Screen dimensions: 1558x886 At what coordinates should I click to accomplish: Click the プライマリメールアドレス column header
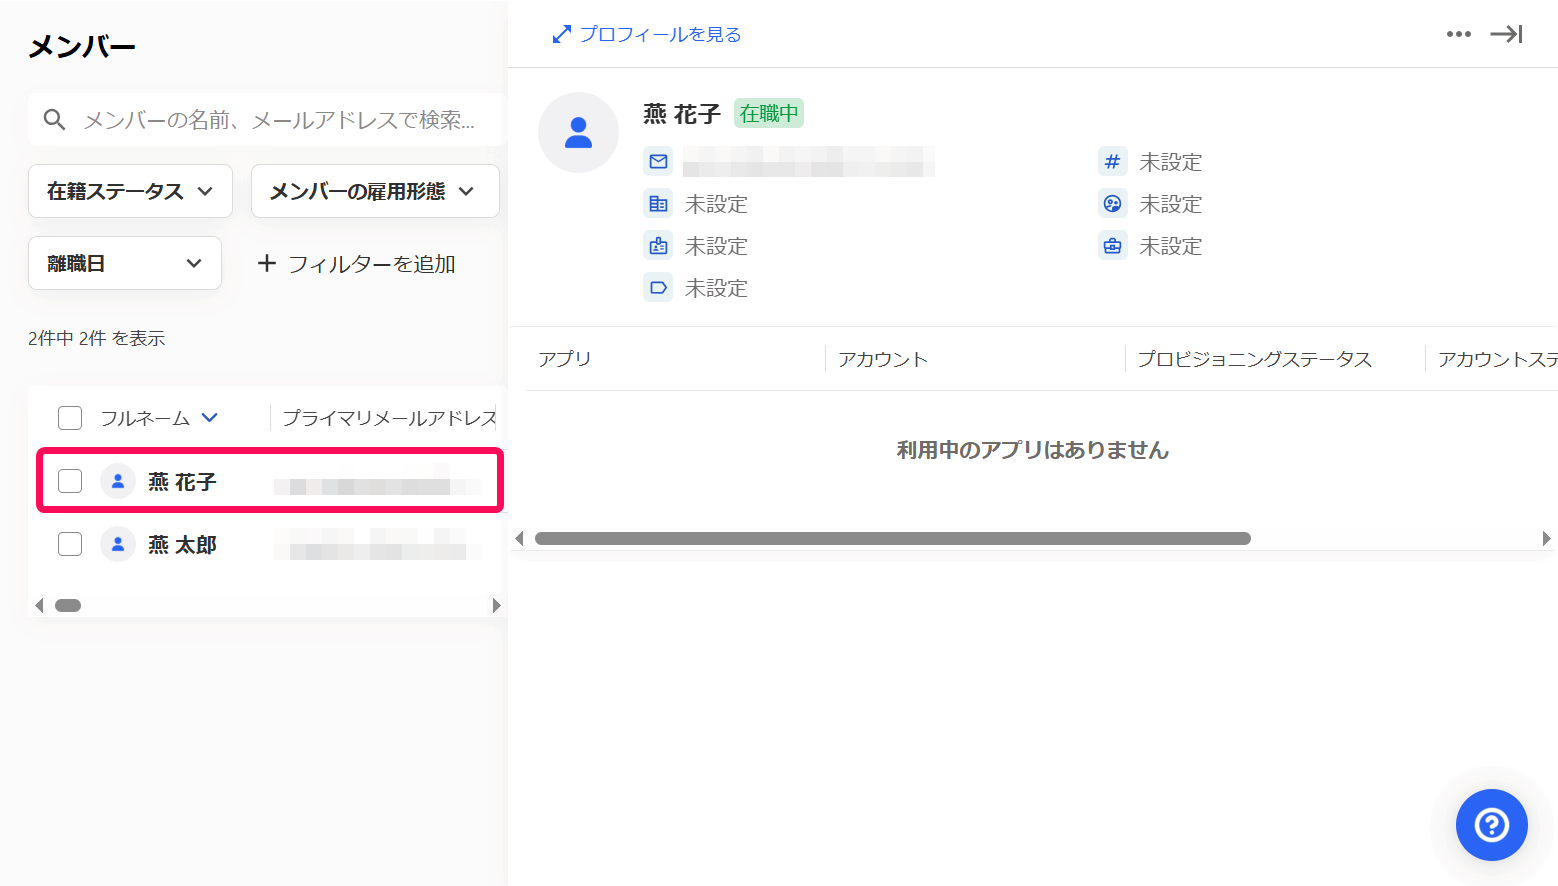coord(389,418)
